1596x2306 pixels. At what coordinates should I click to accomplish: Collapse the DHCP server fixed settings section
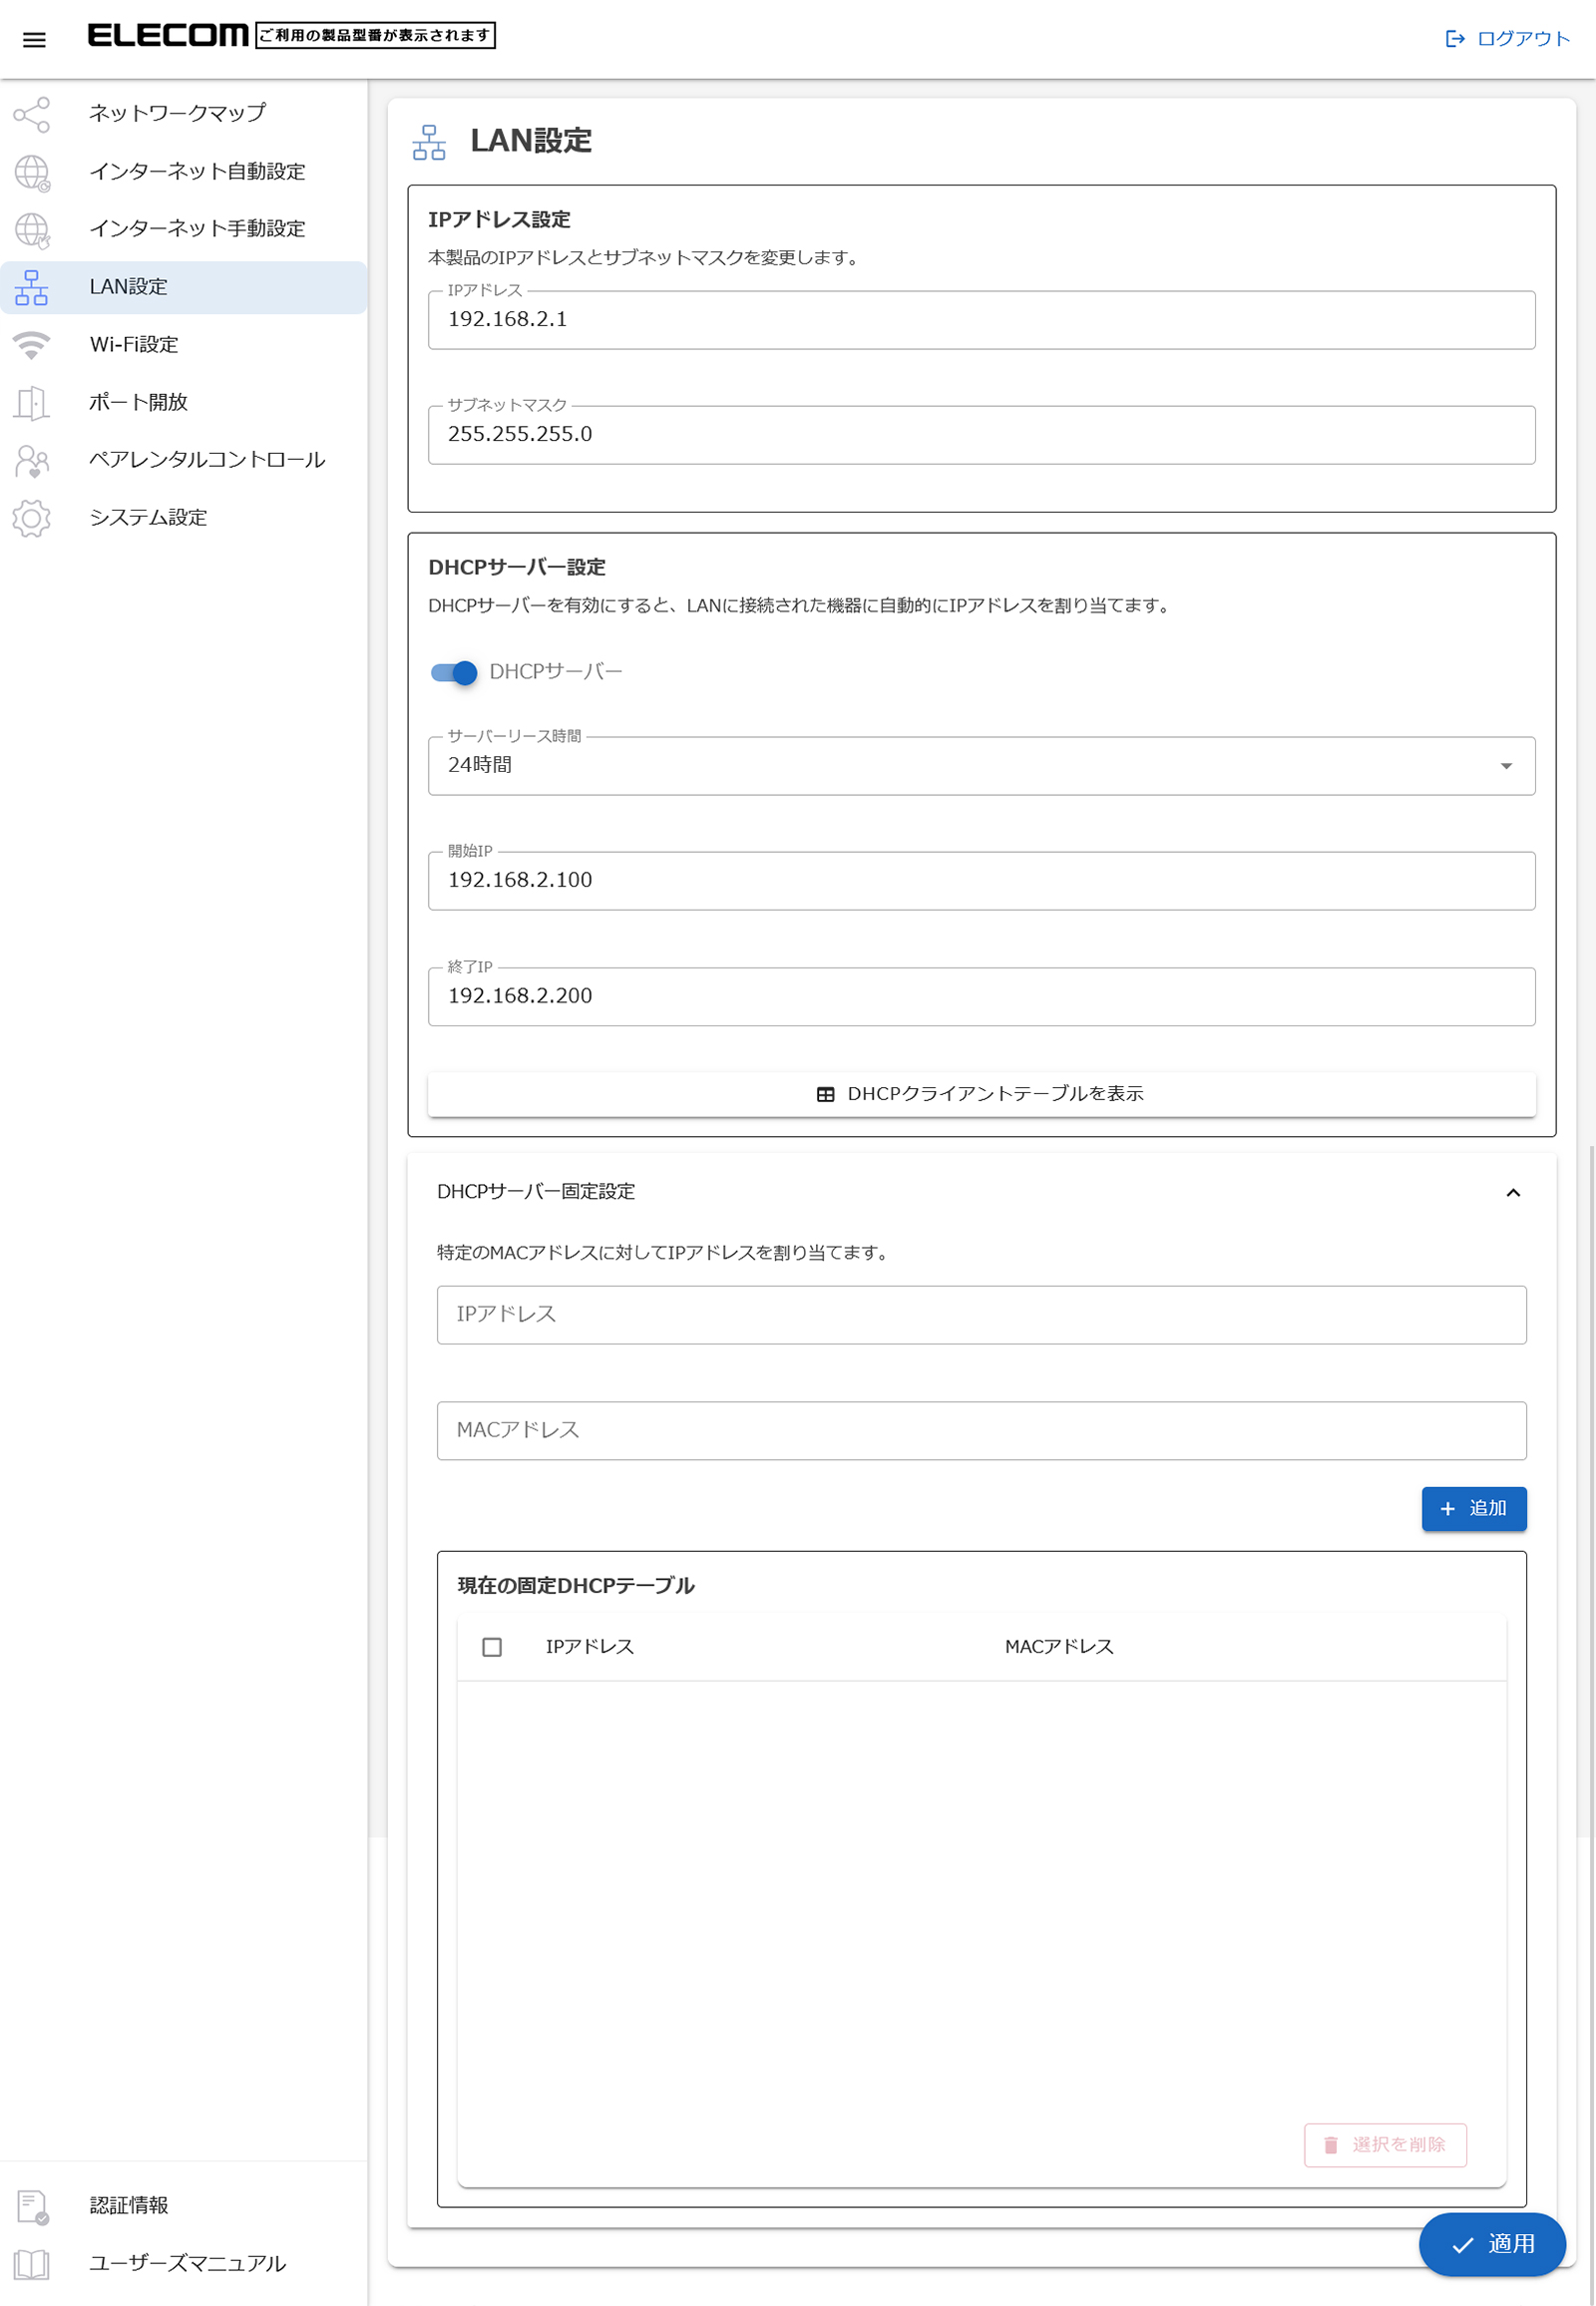click(x=1512, y=1192)
